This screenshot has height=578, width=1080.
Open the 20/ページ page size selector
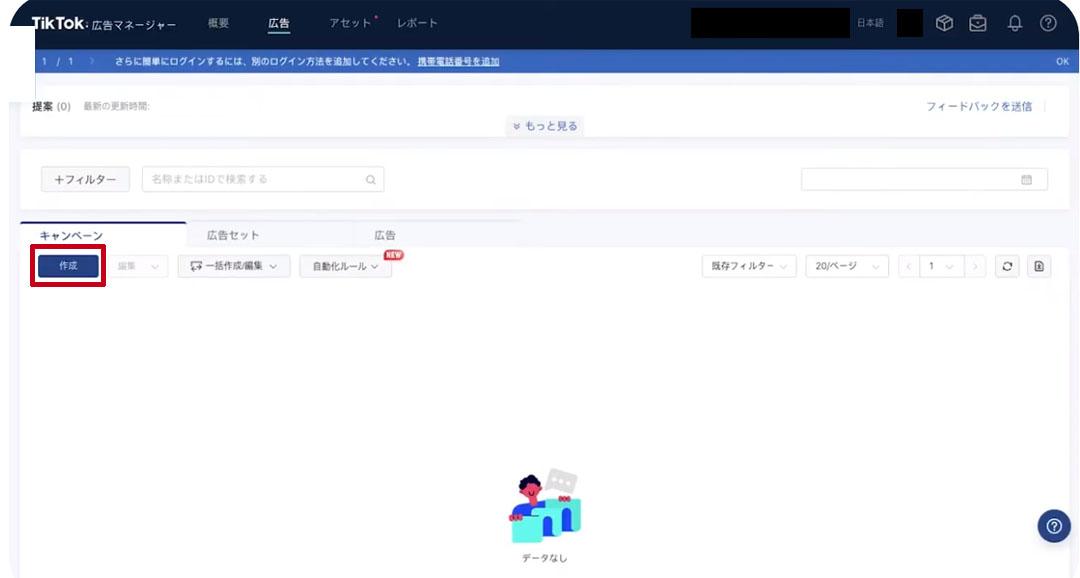click(x=847, y=266)
